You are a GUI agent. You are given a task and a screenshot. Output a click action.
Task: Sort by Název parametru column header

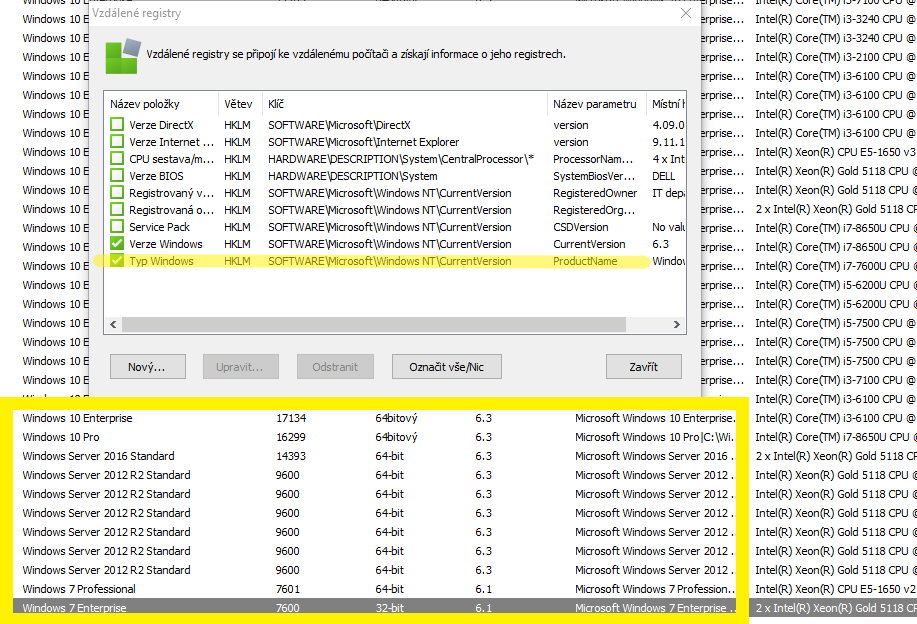pos(595,104)
